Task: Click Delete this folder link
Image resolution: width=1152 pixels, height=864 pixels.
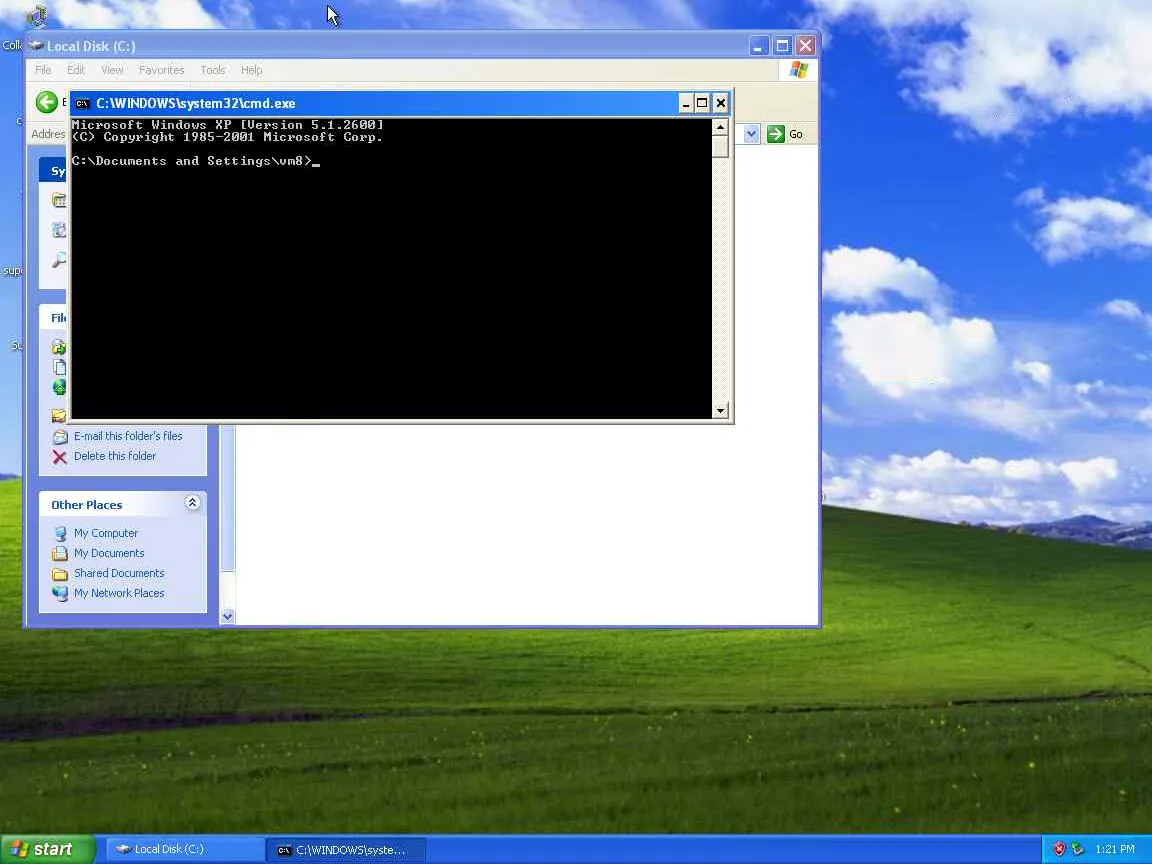Action: pyautogui.click(x=115, y=456)
